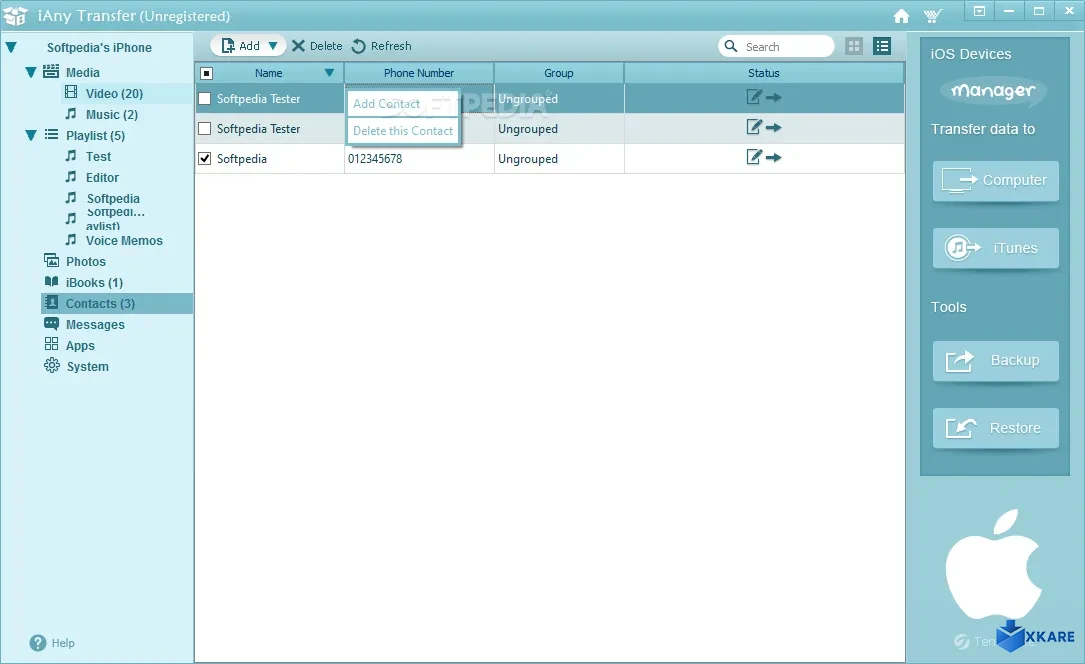Open the Test playlist
Image resolution: width=1085 pixels, height=664 pixels.
[x=98, y=157]
